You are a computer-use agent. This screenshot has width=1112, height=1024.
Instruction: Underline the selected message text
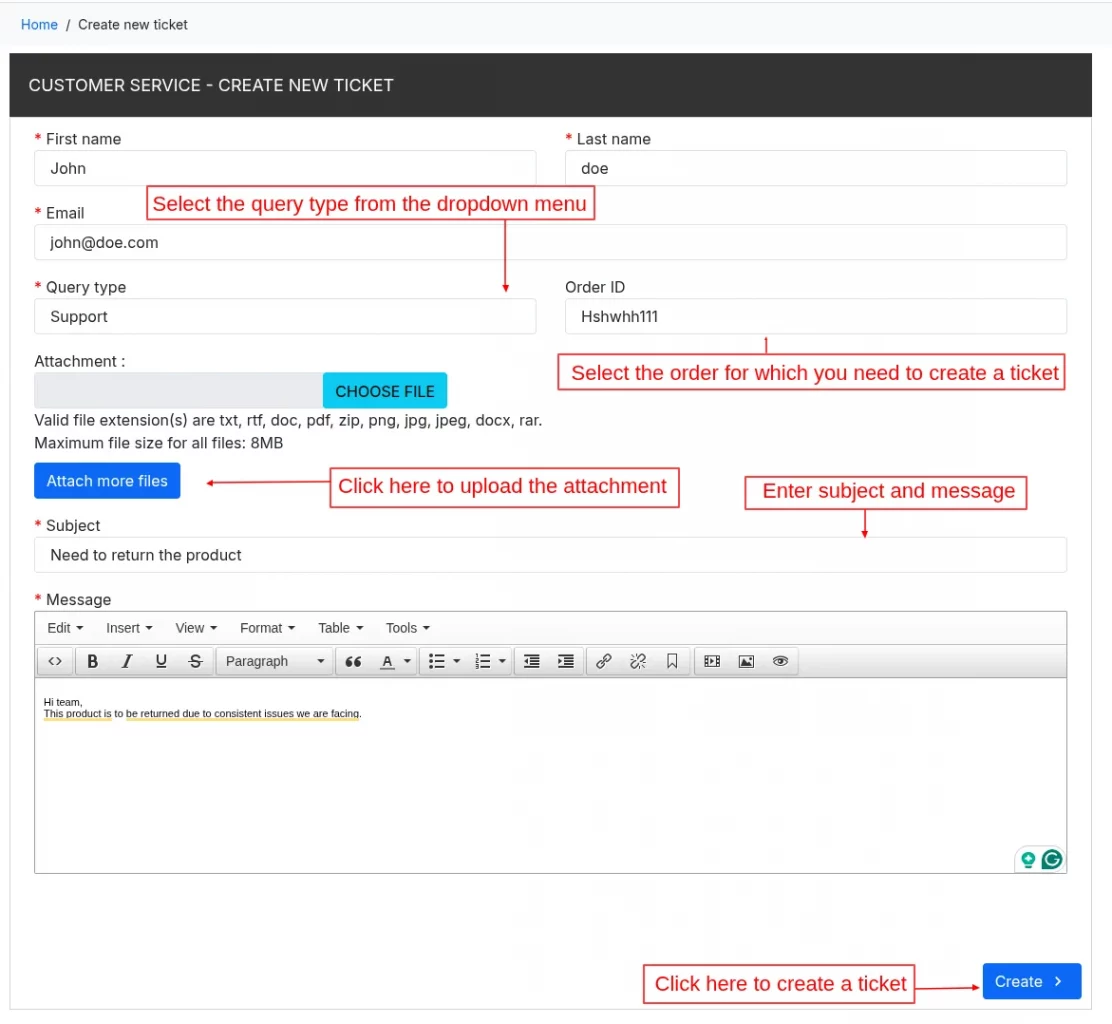click(161, 662)
